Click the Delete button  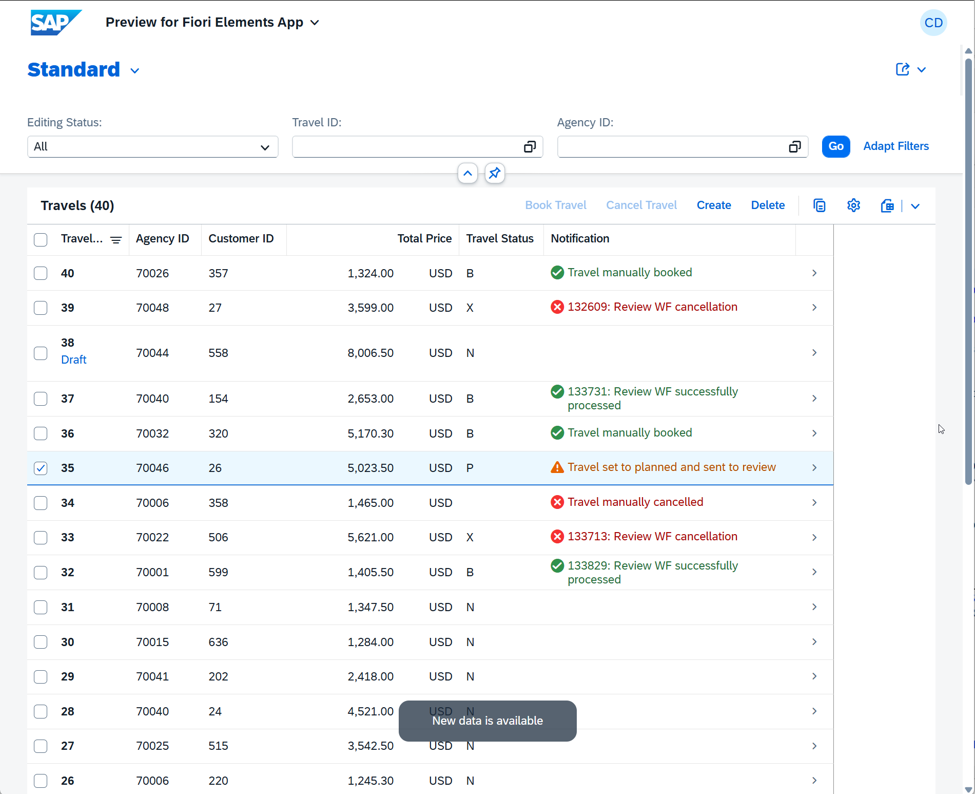[768, 205]
